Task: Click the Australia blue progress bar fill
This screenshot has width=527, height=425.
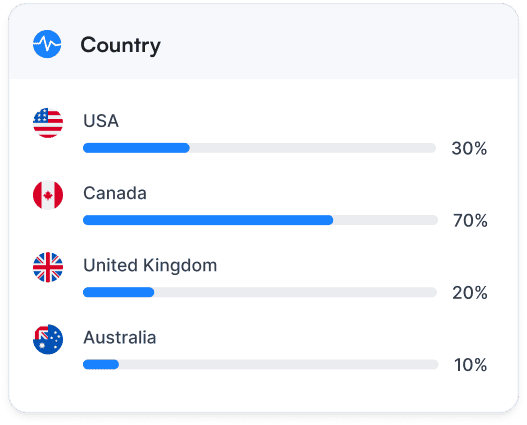Action: 101,365
